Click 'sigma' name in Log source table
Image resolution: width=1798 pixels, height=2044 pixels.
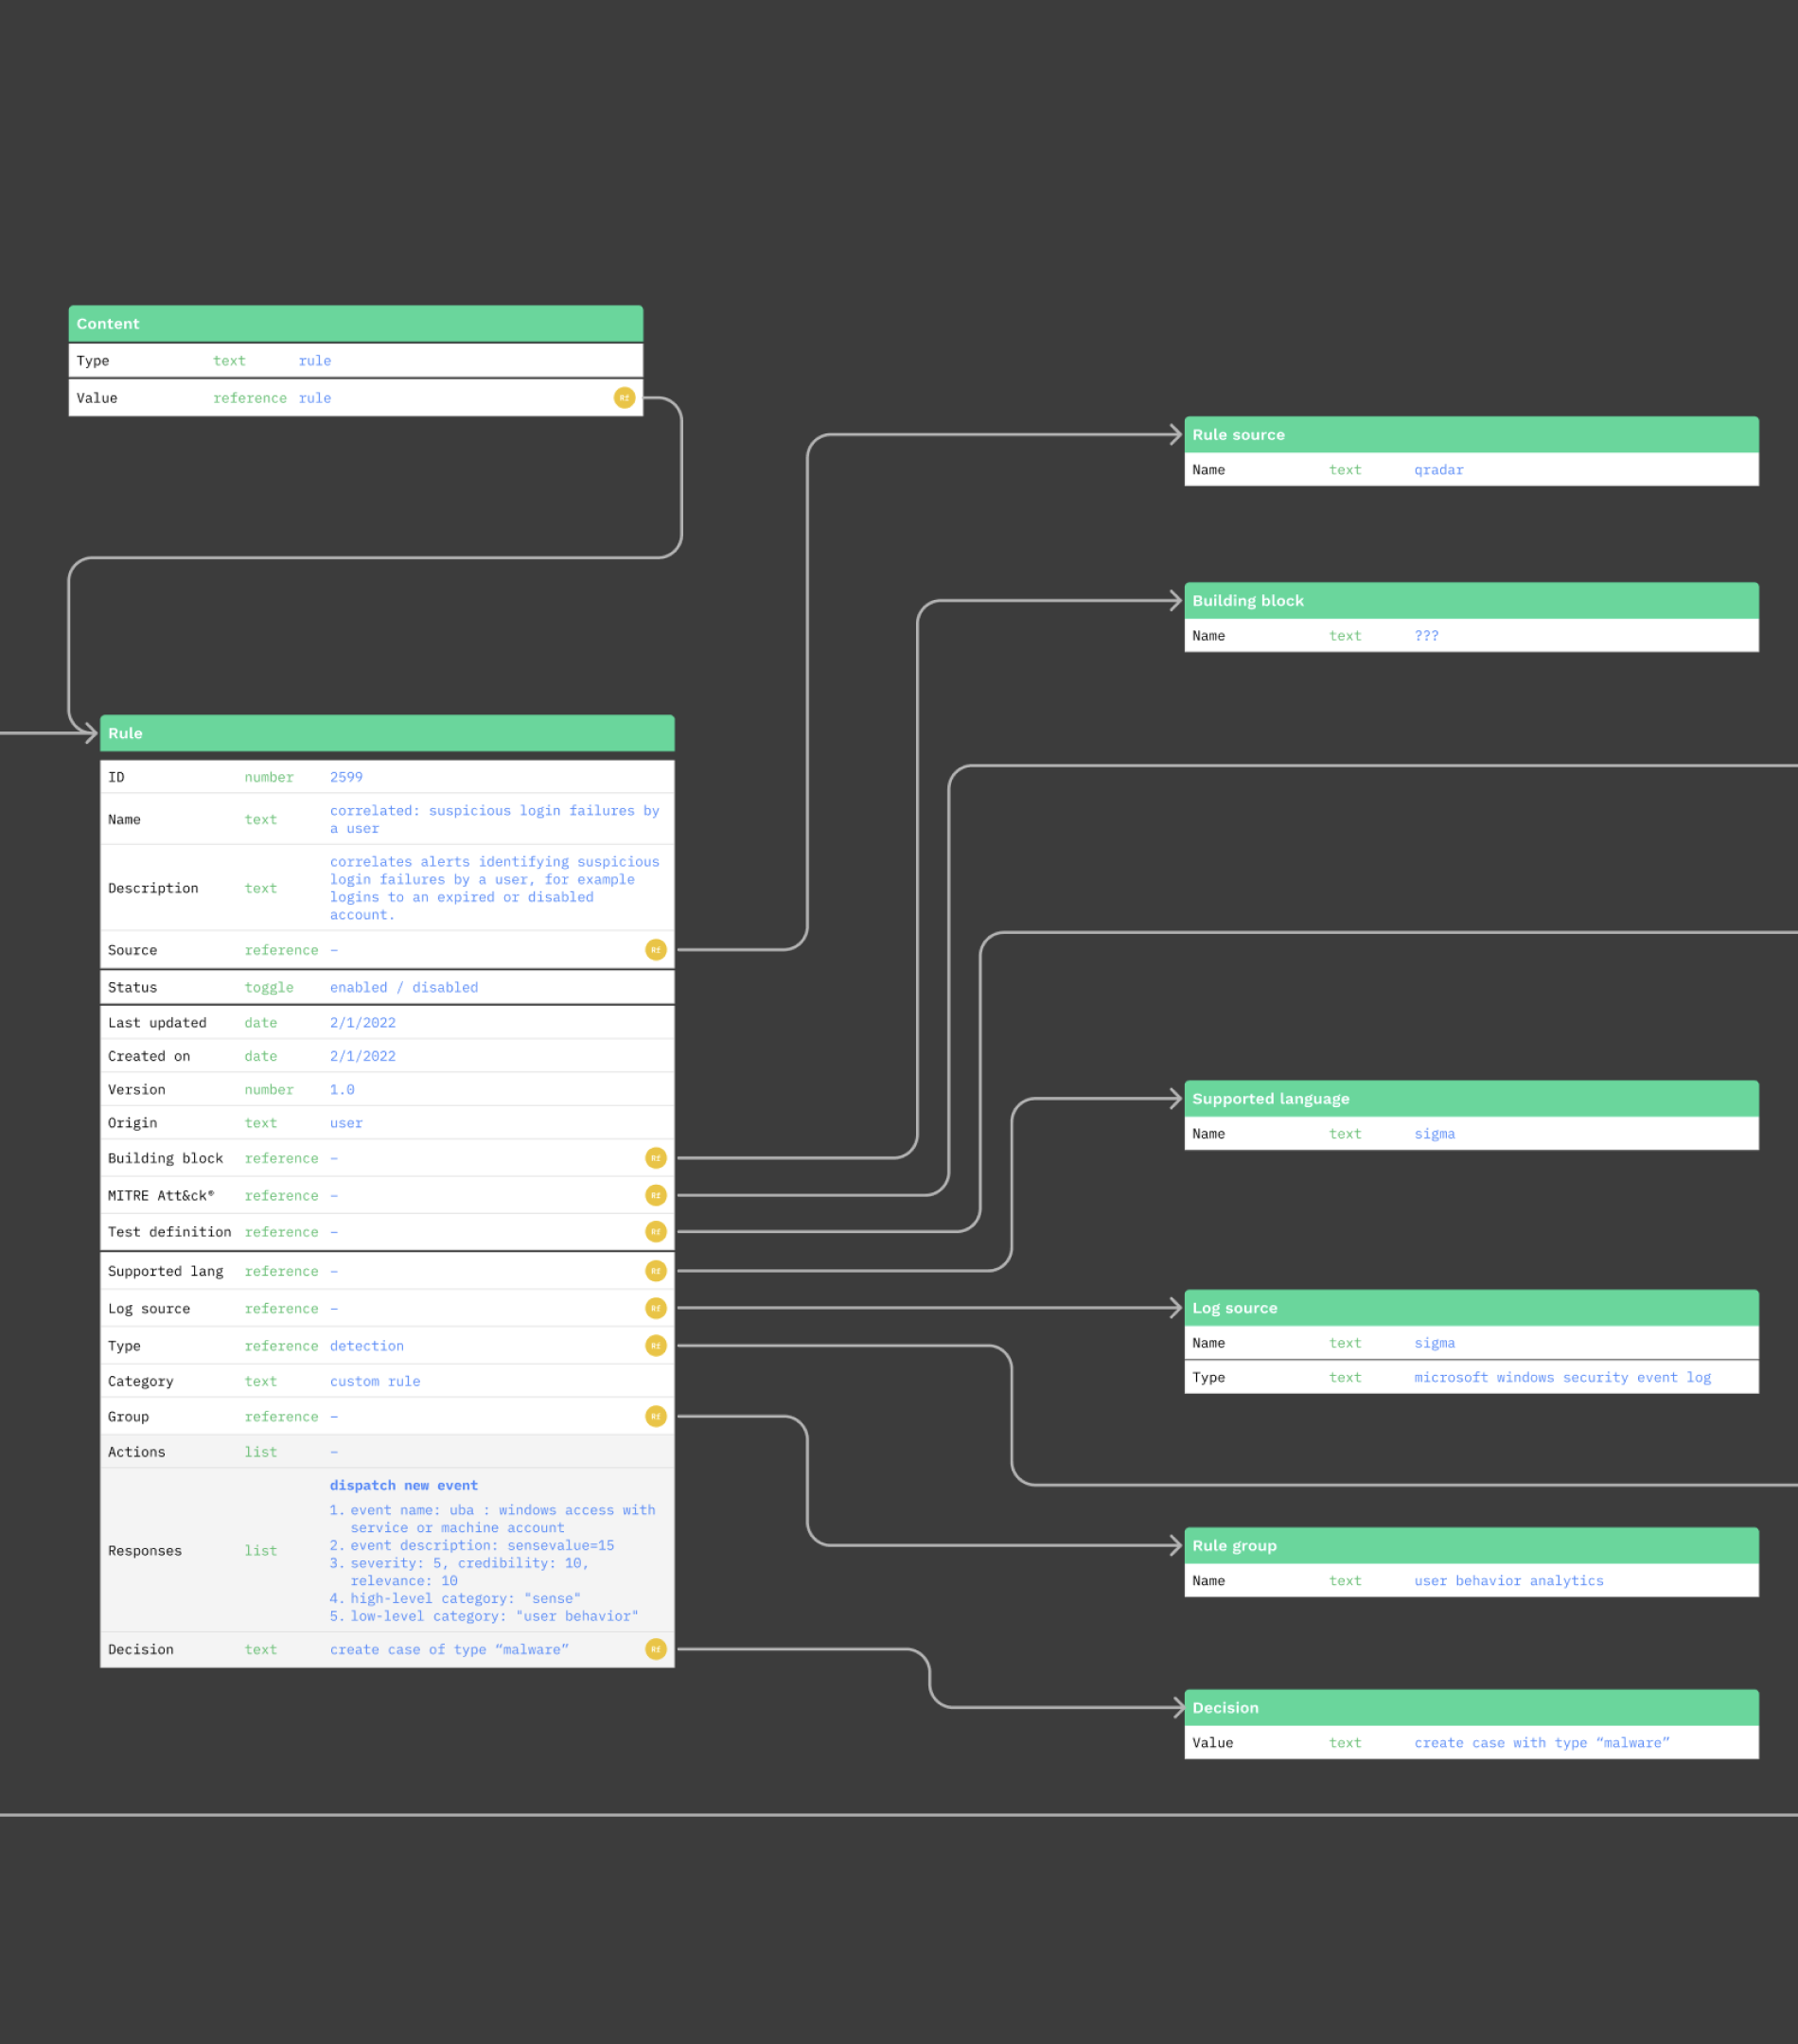(x=1435, y=1343)
